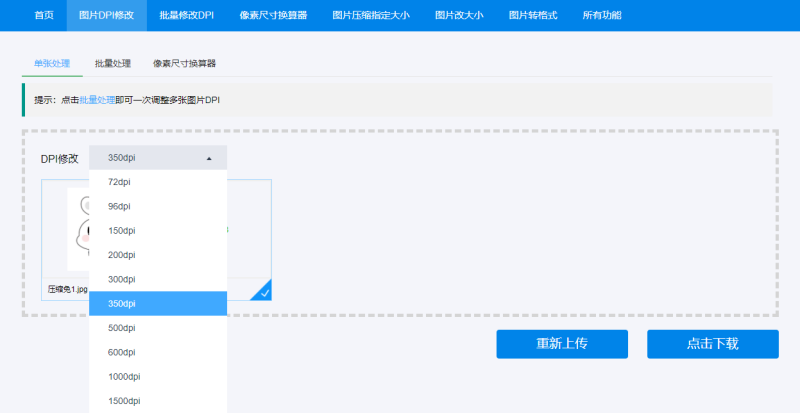Click the 重新上传 button

(562, 344)
